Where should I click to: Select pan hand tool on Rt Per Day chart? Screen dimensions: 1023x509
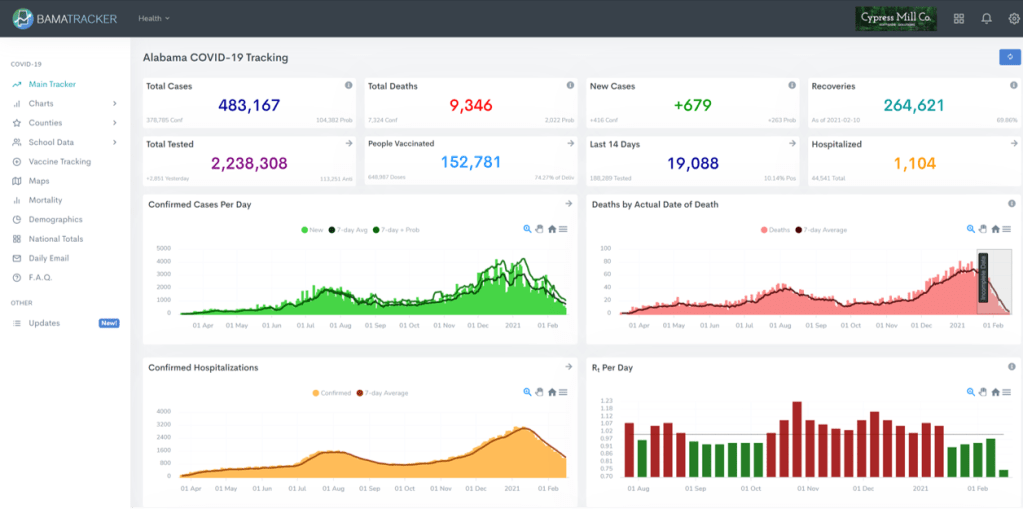(x=982, y=392)
